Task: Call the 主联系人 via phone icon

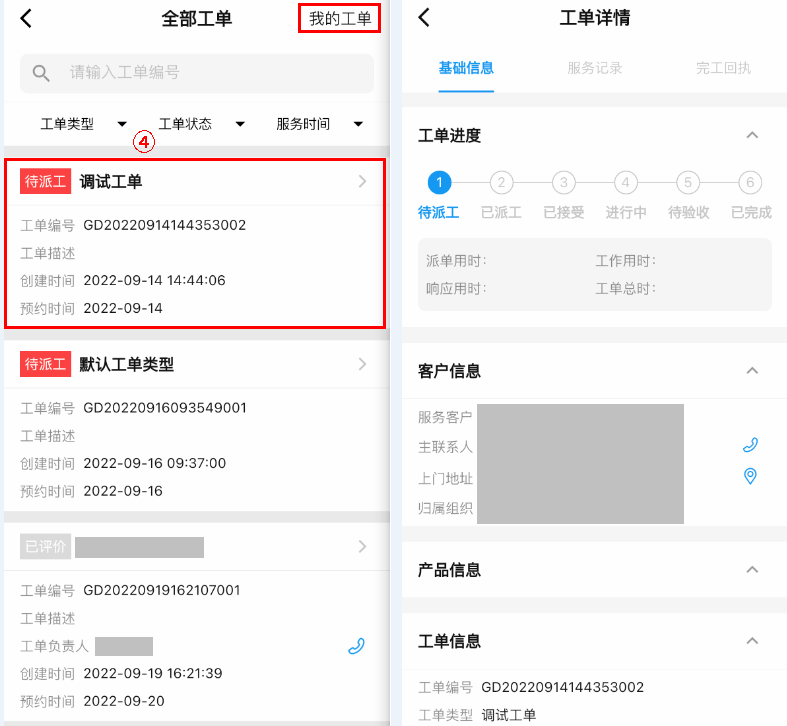Action: [x=750, y=445]
